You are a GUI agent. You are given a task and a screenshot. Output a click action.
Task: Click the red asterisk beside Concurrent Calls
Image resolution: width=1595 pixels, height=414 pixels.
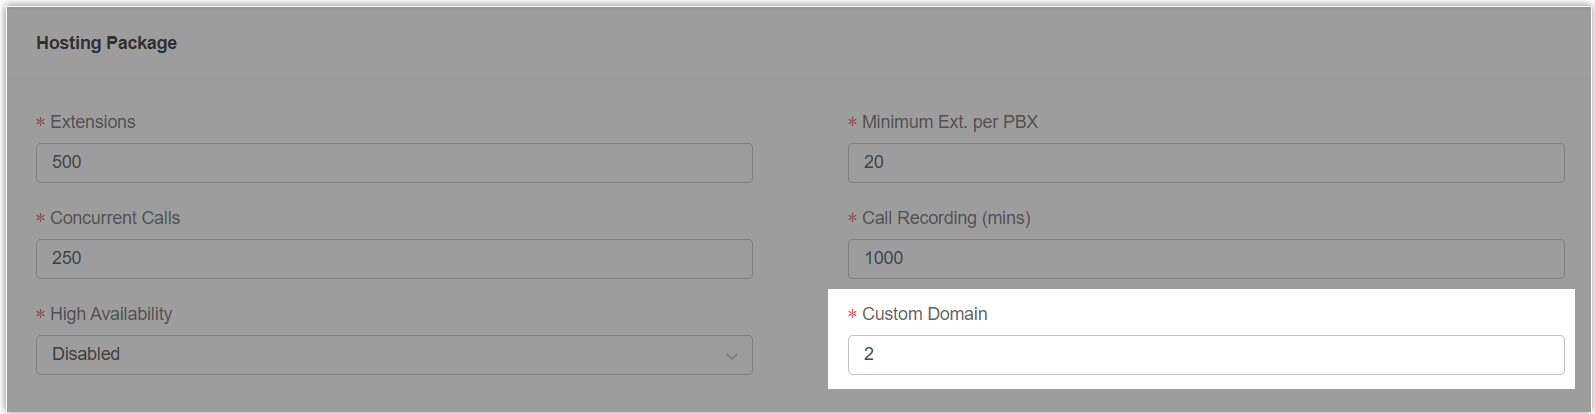point(41,219)
